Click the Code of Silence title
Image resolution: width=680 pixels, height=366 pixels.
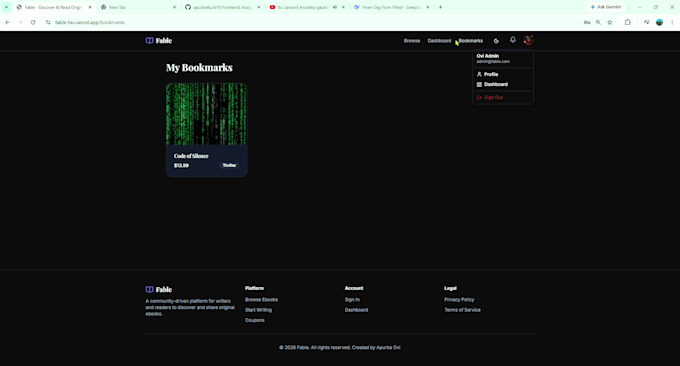tap(191, 156)
